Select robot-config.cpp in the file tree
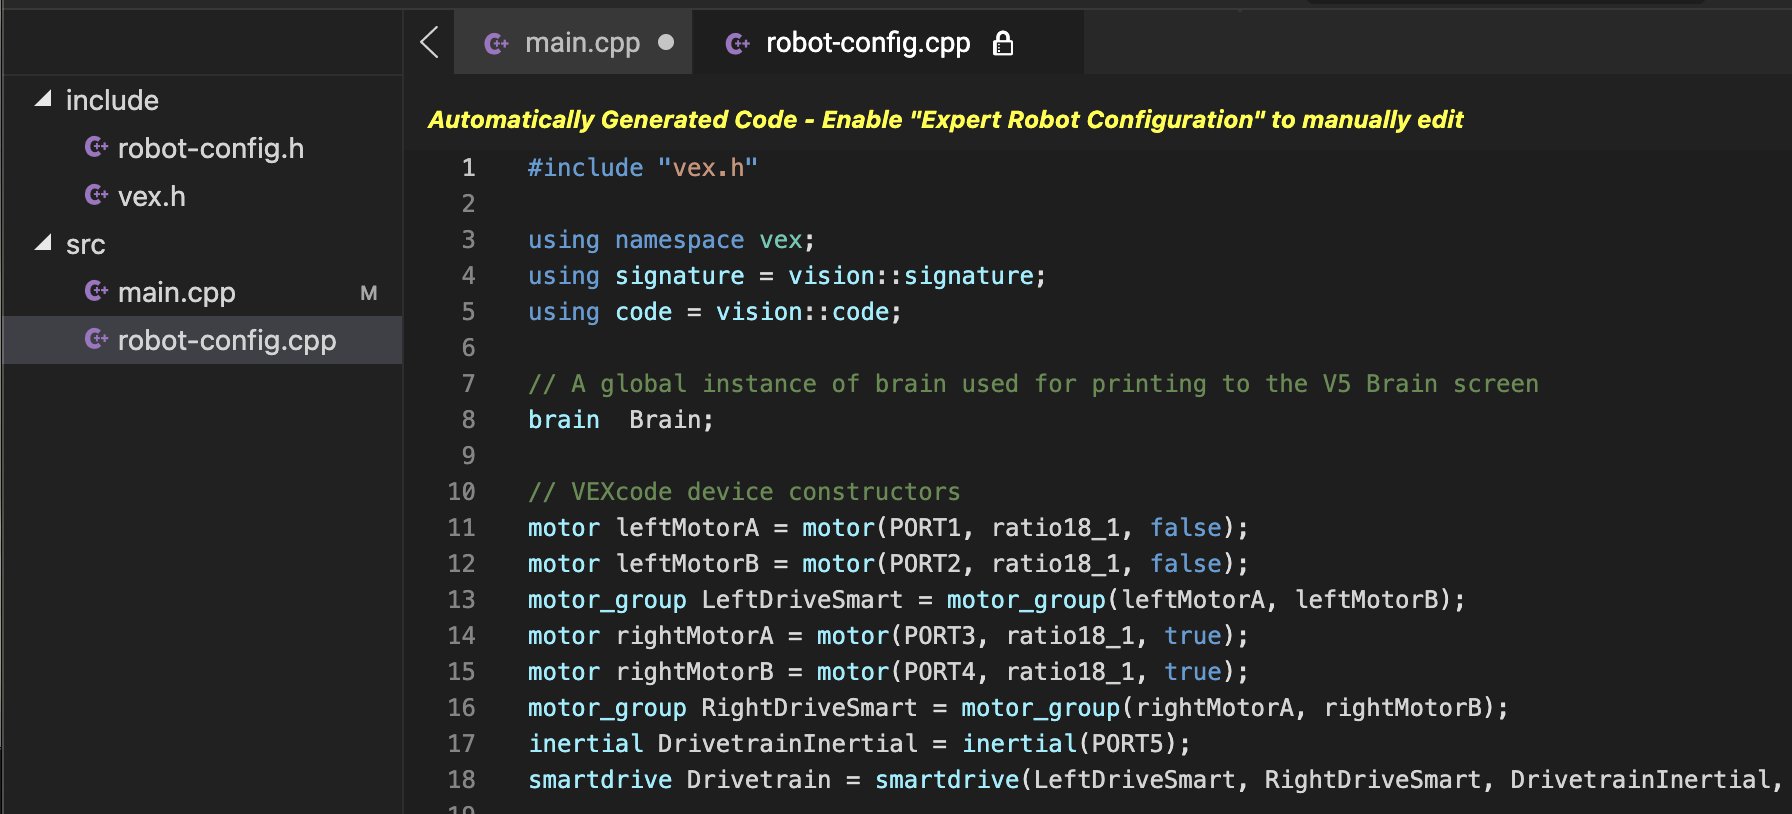The image size is (1792, 814). (202, 340)
